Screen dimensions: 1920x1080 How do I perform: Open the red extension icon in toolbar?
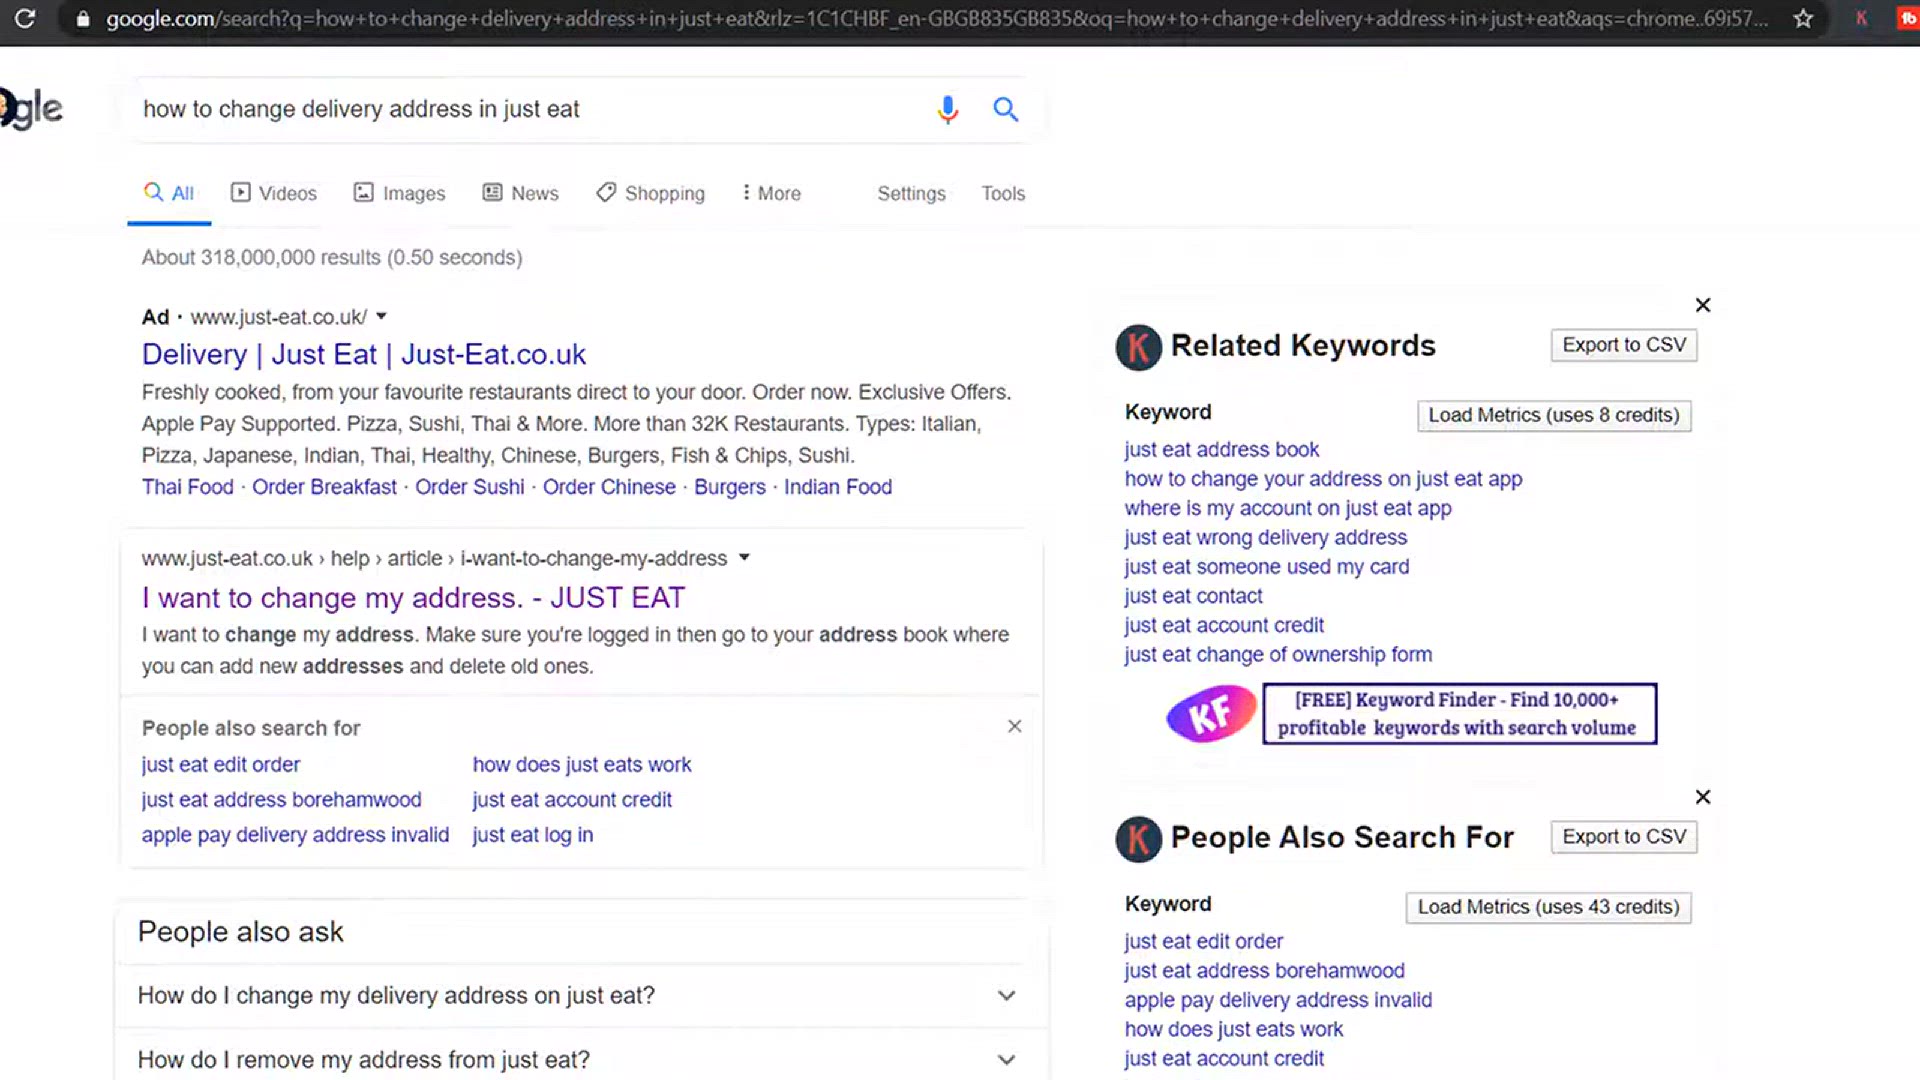pos(1908,19)
